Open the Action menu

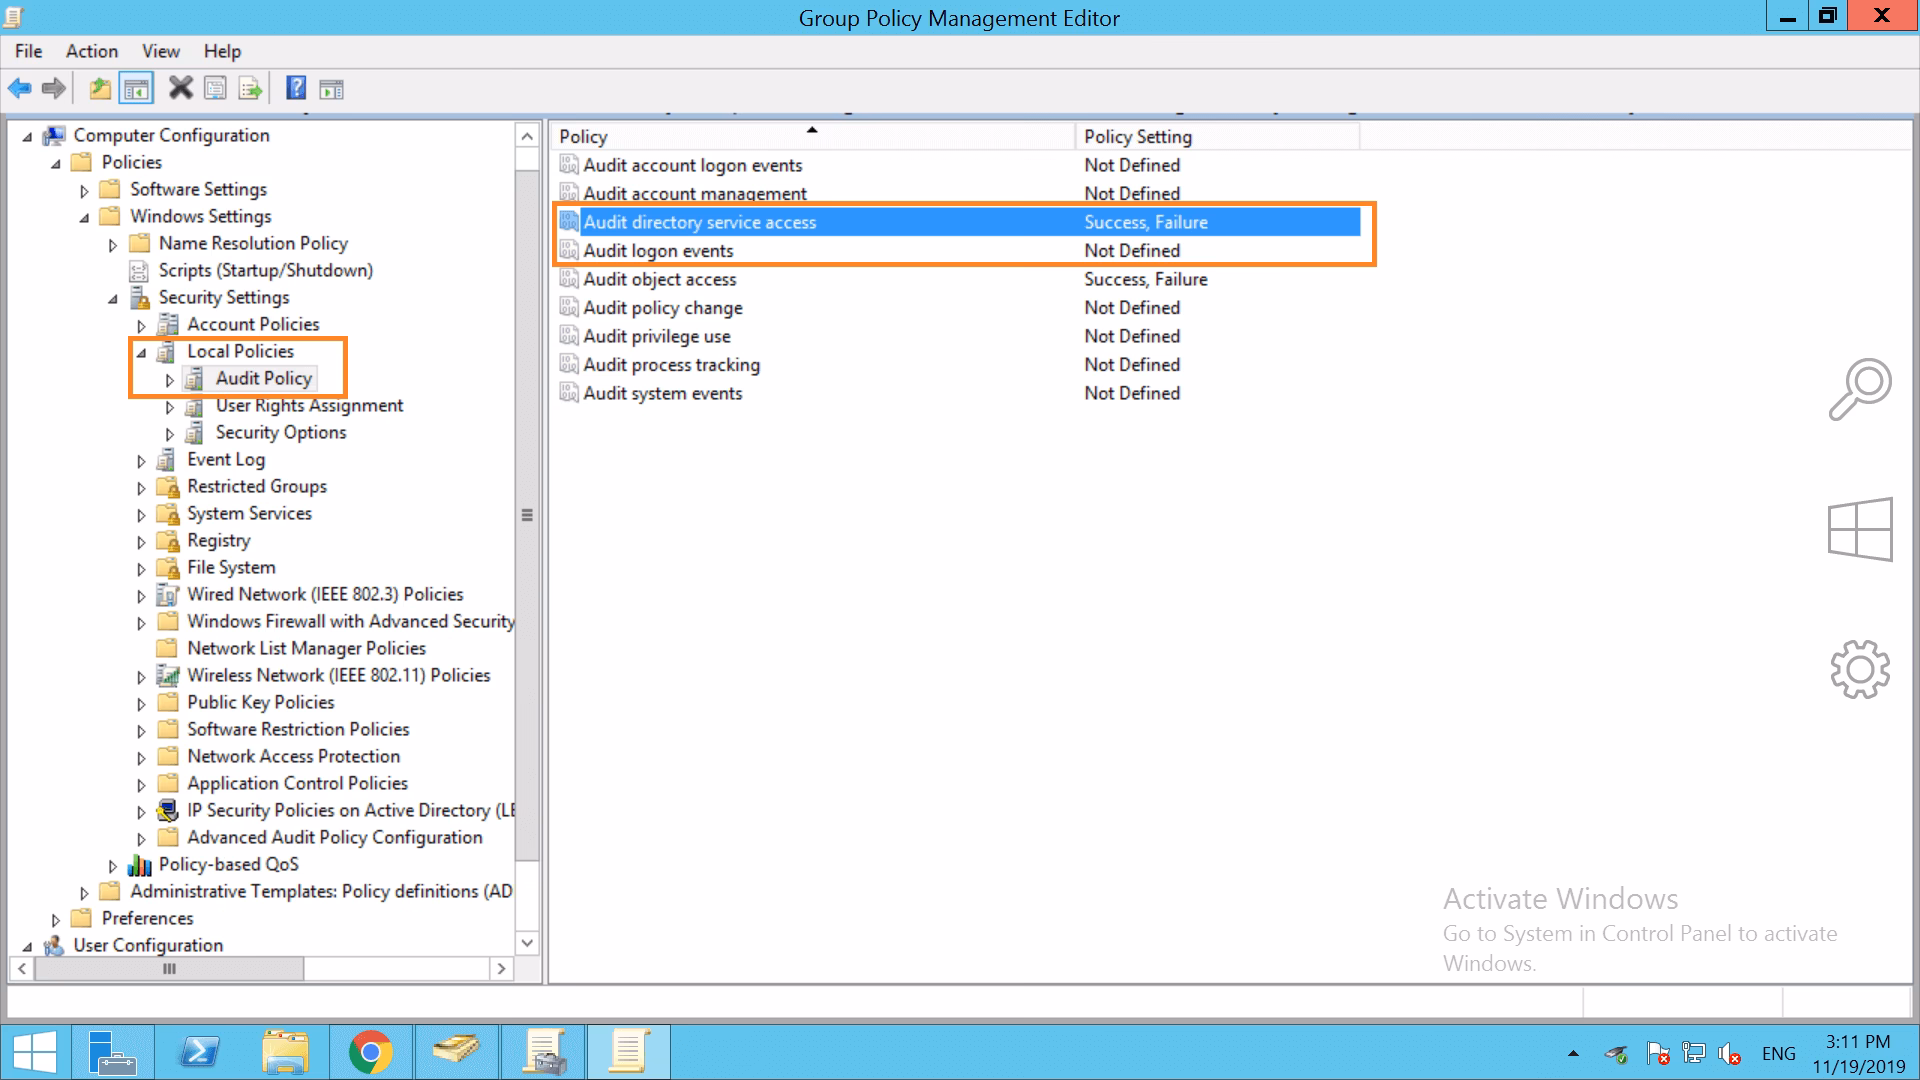[x=91, y=51]
